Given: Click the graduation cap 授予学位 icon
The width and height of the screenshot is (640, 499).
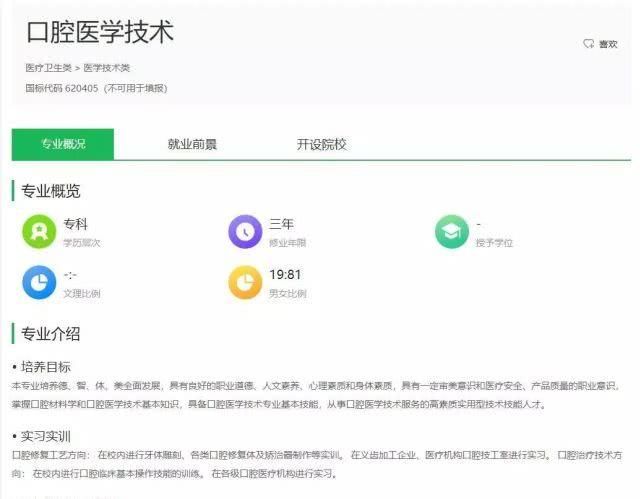Looking at the screenshot, I should 452,232.
